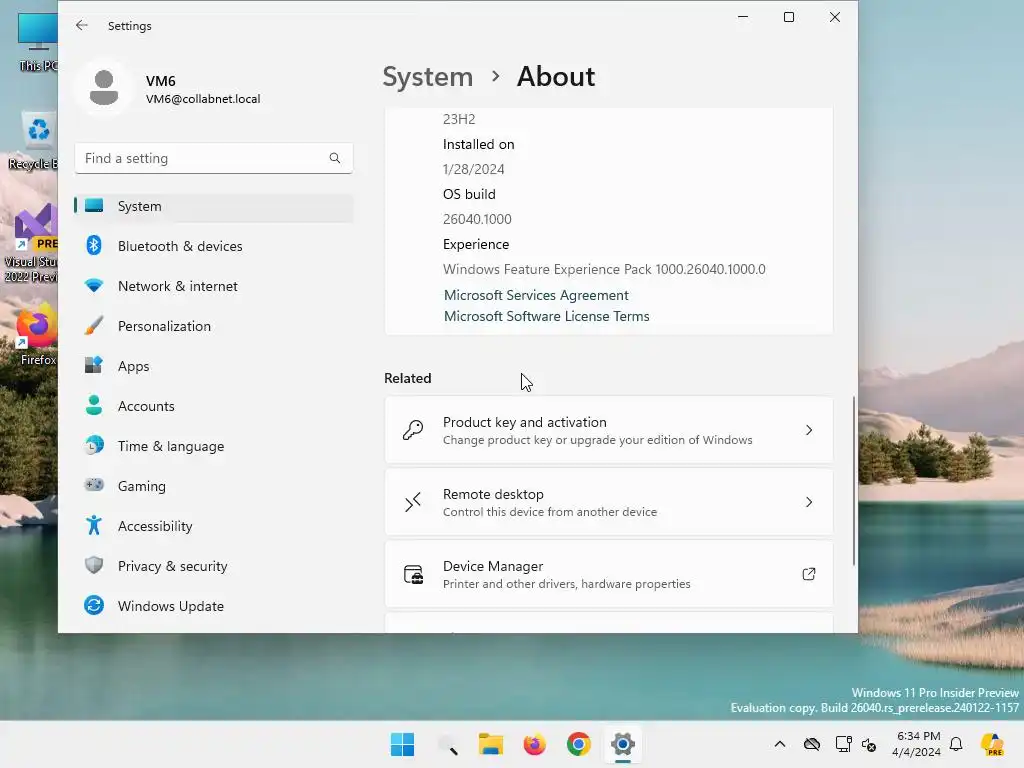1024x768 pixels.
Task: Open Remote desktop settings card
Action: tap(609, 502)
